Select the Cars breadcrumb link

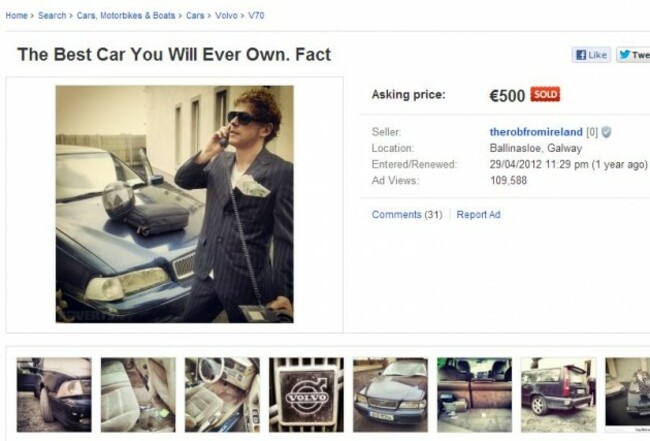(x=195, y=15)
